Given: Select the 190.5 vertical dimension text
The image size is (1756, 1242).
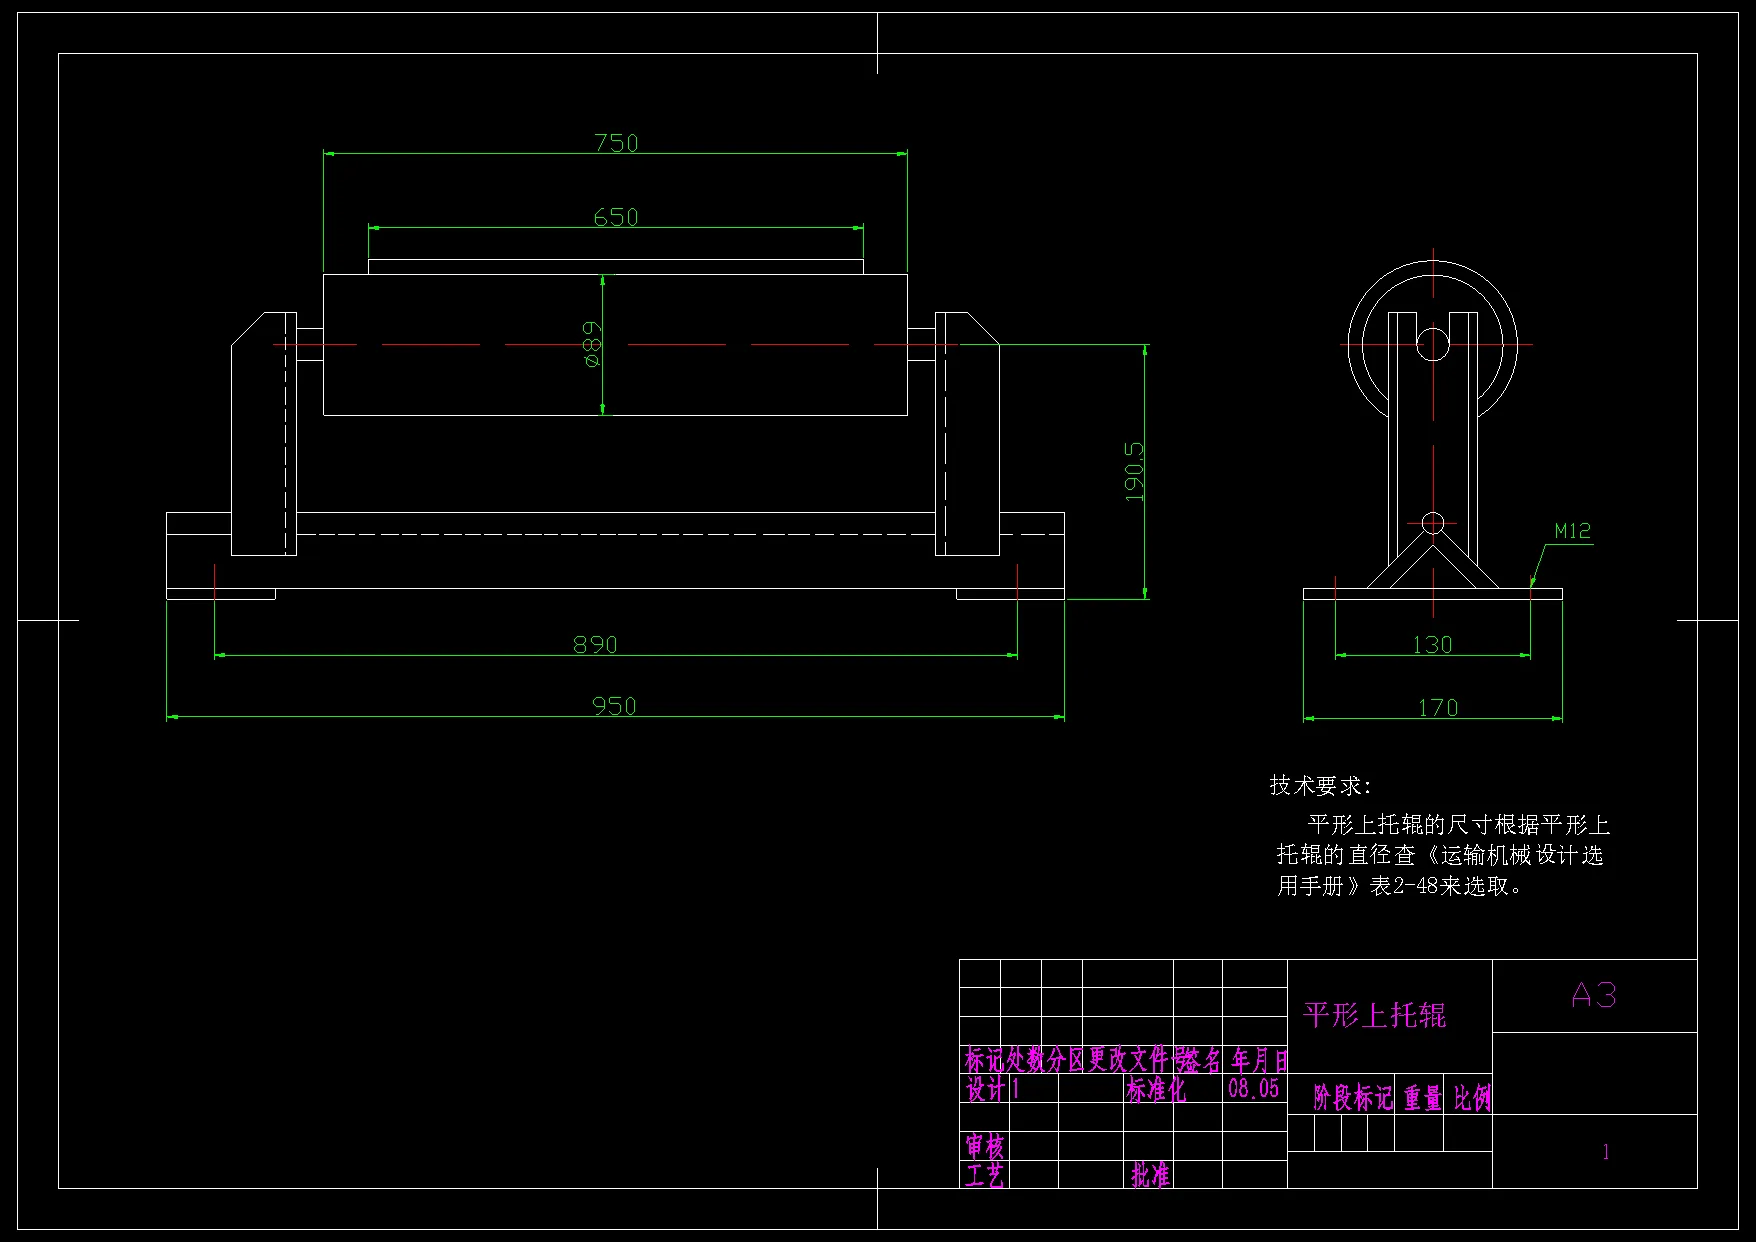Looking at the screenshot, I should [x=1134, y=472].
